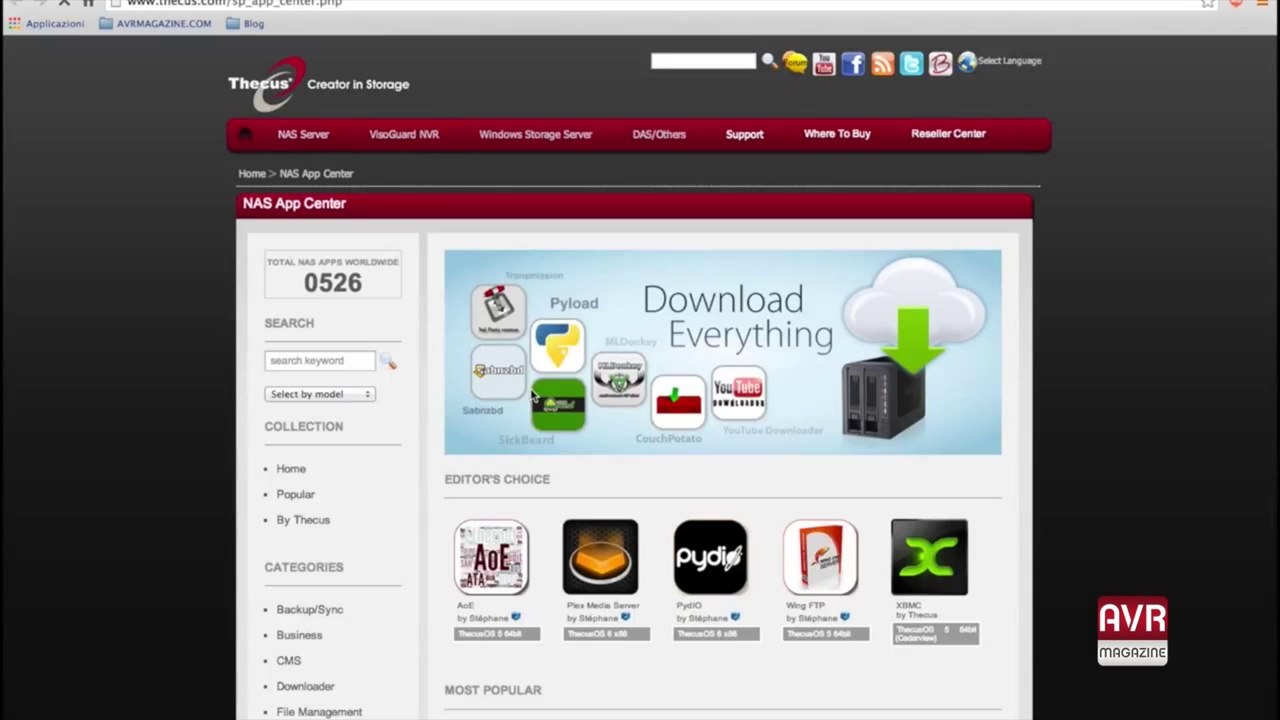Select Popular in Collection list
1280x720 pixels.
pos(295,494)
